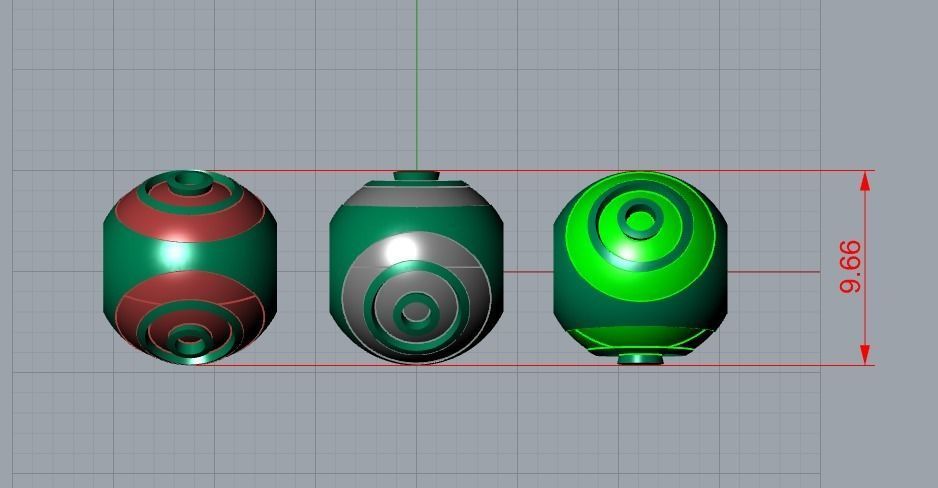This screenshot has width=938, height=488.
Task: Select the red-banded bead model
Action: pos(190,267)
